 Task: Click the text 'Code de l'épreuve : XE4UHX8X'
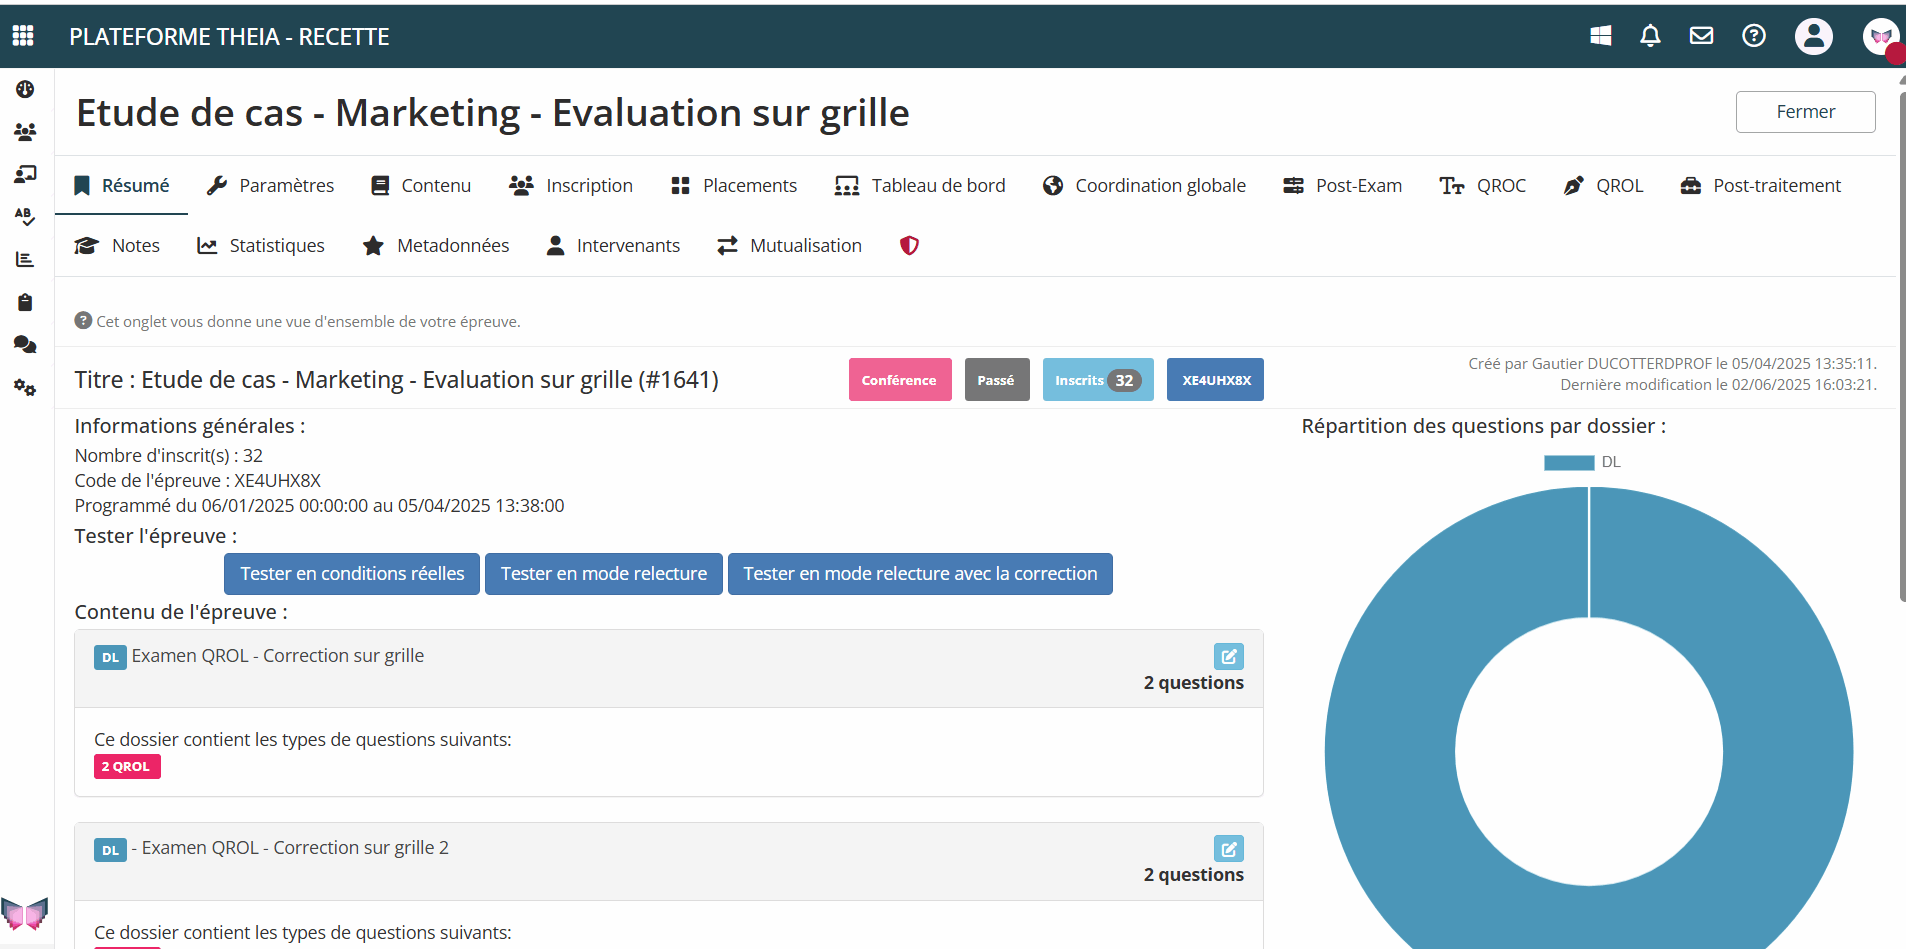coord(198,481)
